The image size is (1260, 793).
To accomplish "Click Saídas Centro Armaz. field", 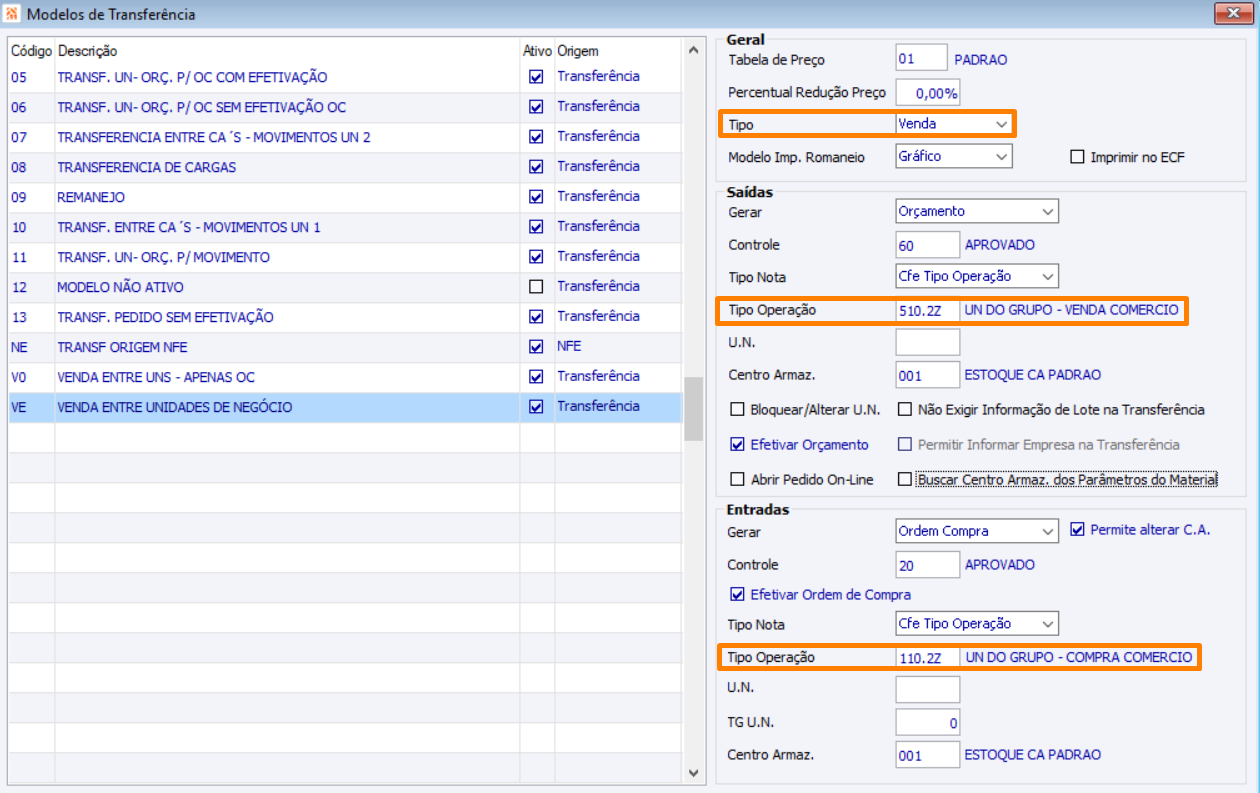I will (x=928, y=375).
